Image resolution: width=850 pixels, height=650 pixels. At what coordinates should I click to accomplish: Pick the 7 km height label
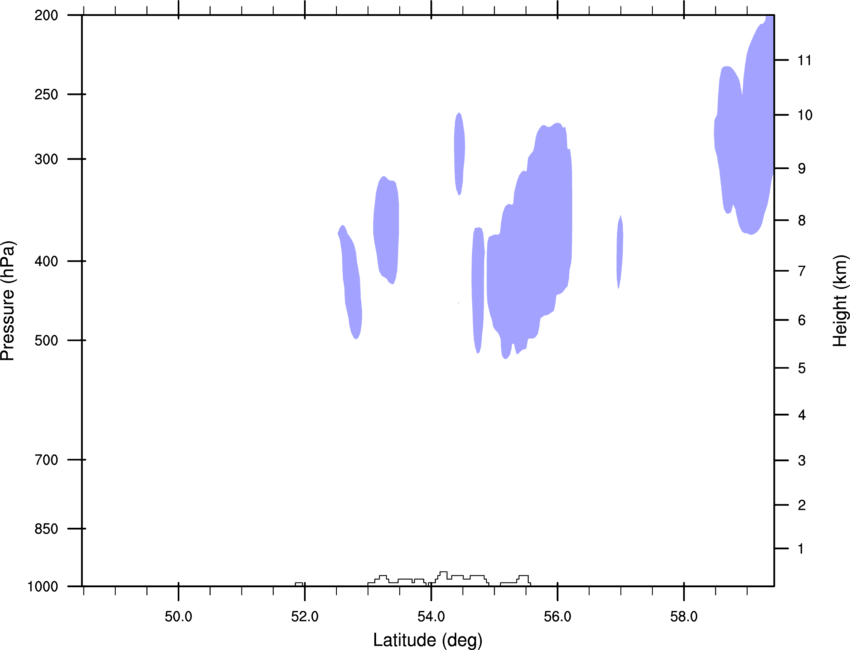(802, 271)
